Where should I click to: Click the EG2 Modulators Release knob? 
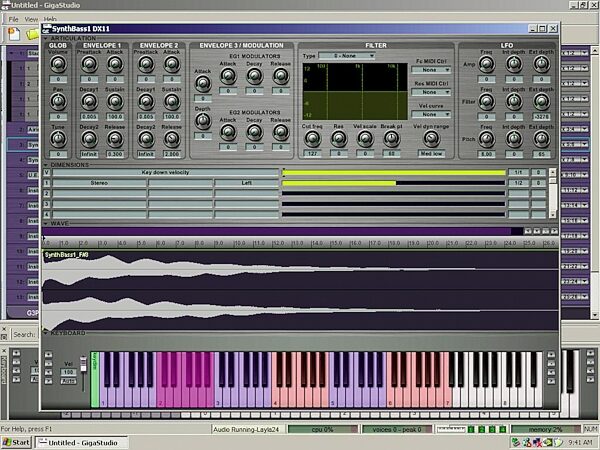280,132
